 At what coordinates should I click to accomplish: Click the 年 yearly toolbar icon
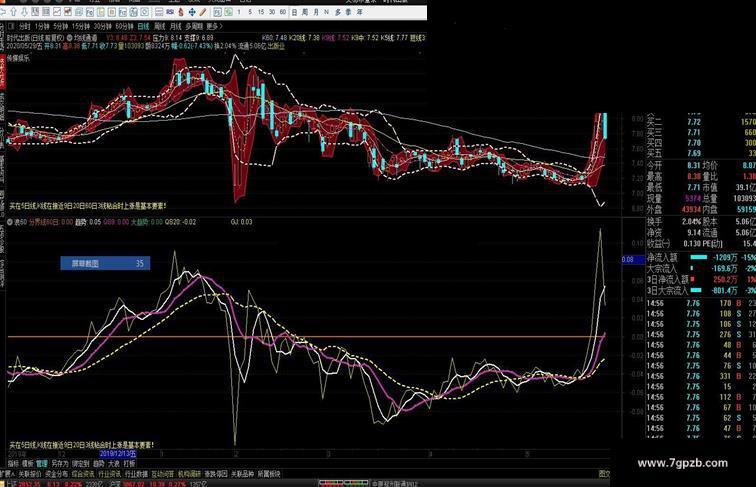coord(359,12)
